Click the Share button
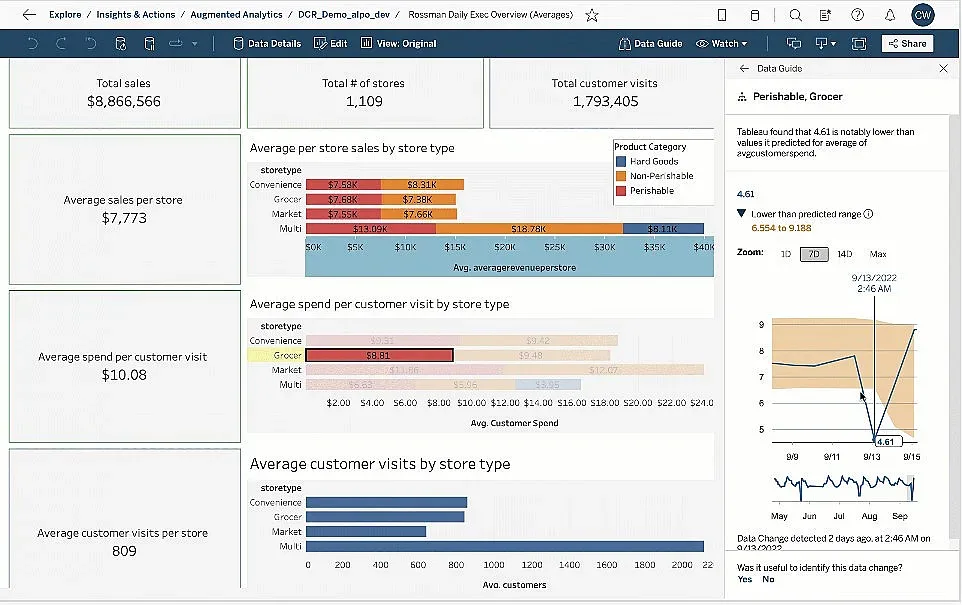This screenshot has height=605, width=962. (x=907, y=44)
